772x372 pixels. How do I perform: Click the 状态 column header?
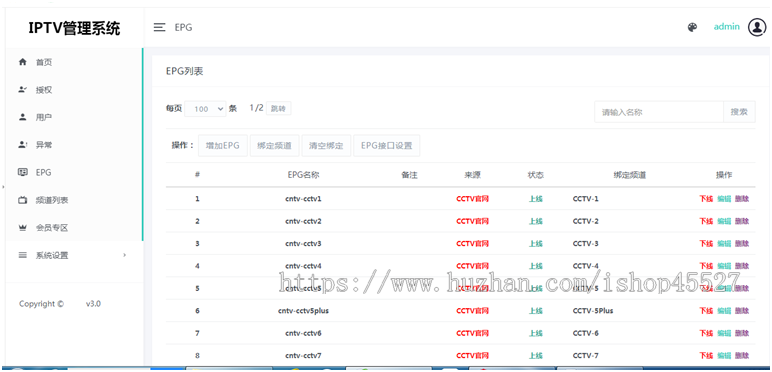pyautogui.click(x=536, y=175)
